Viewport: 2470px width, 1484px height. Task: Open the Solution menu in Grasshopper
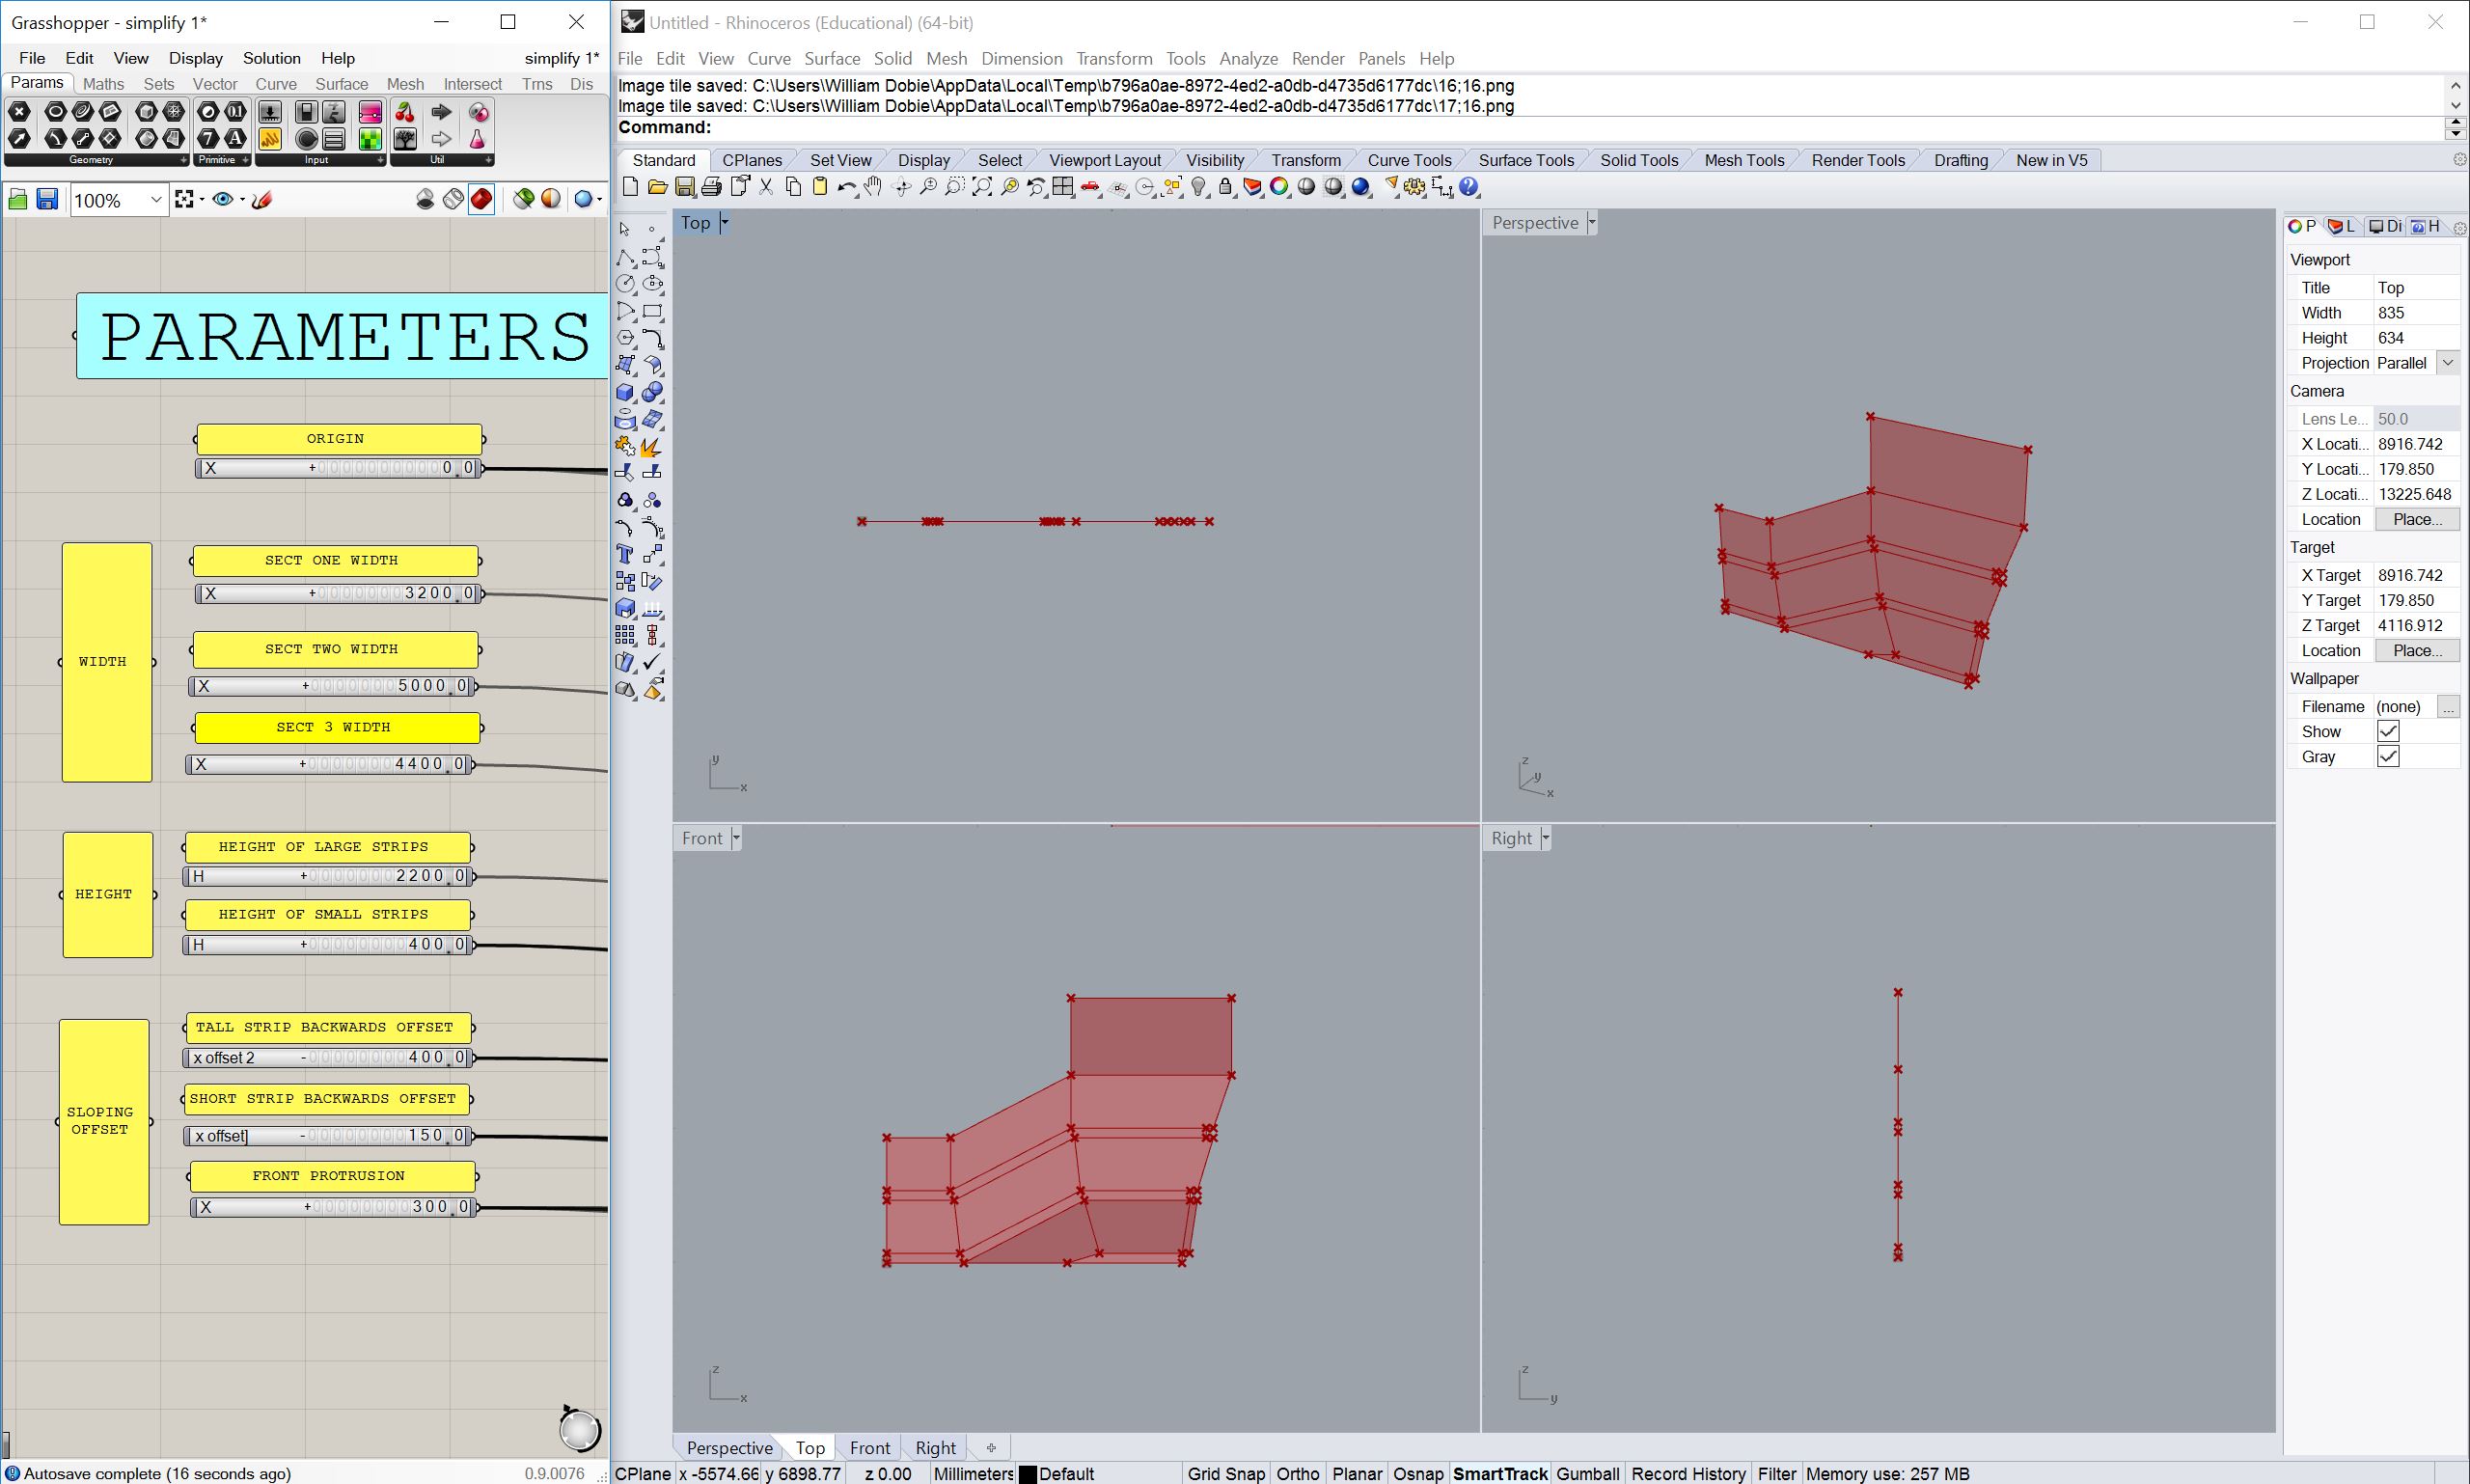click(x=271, y=58)
